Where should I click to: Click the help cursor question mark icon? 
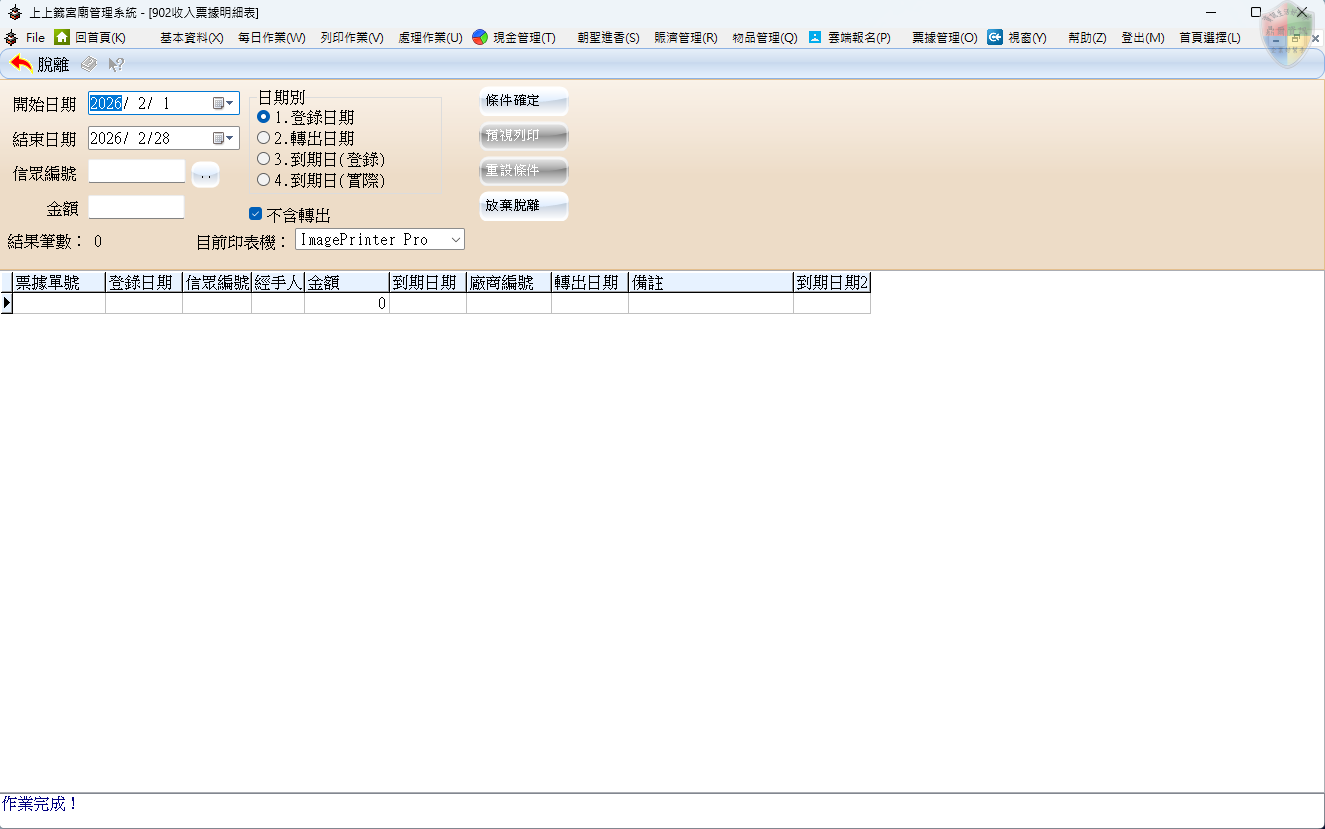pyautogui.click(x=116, y=64)
